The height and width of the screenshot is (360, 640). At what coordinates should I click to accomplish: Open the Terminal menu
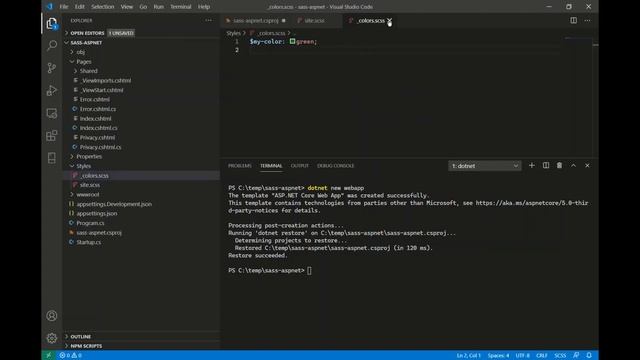tap(180, 7)
